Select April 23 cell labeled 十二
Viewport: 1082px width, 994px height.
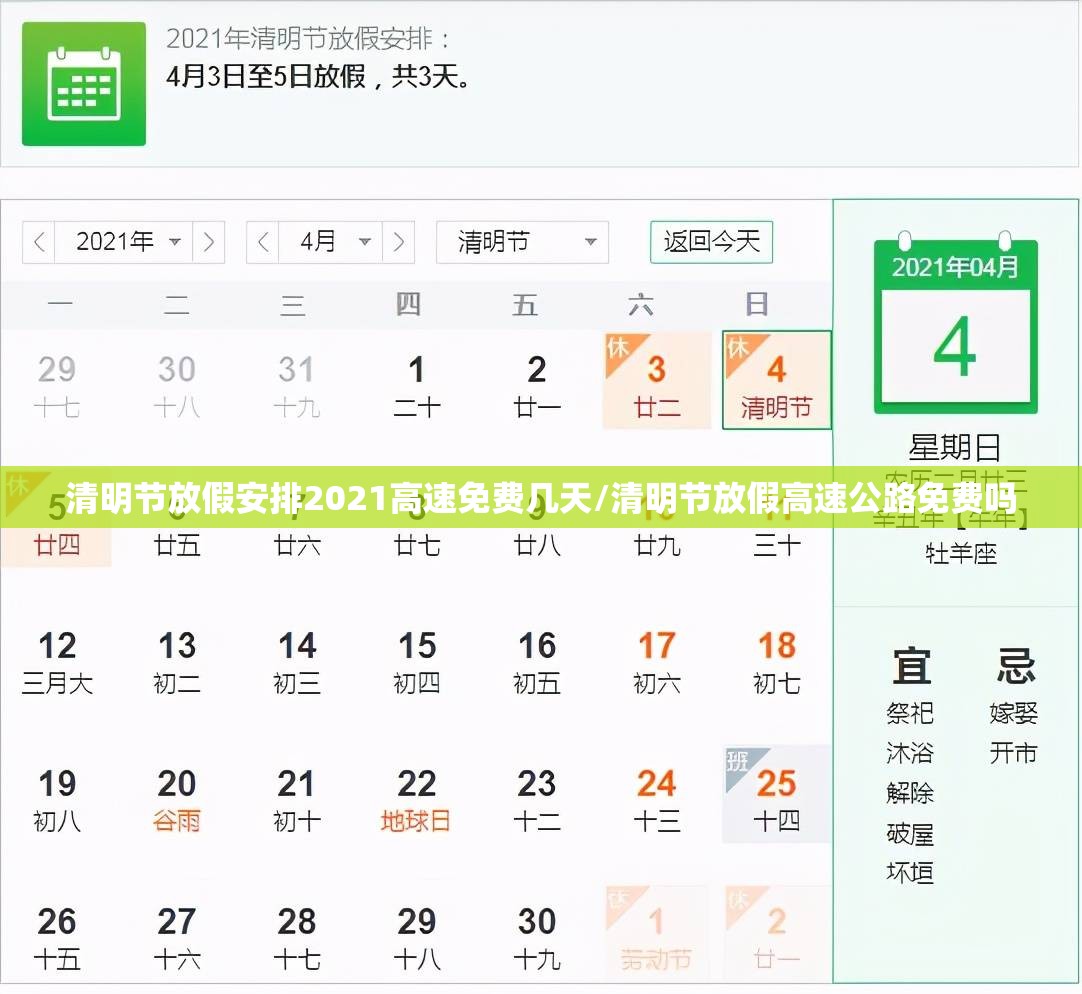pyautogui.click(x=537, y=800)
